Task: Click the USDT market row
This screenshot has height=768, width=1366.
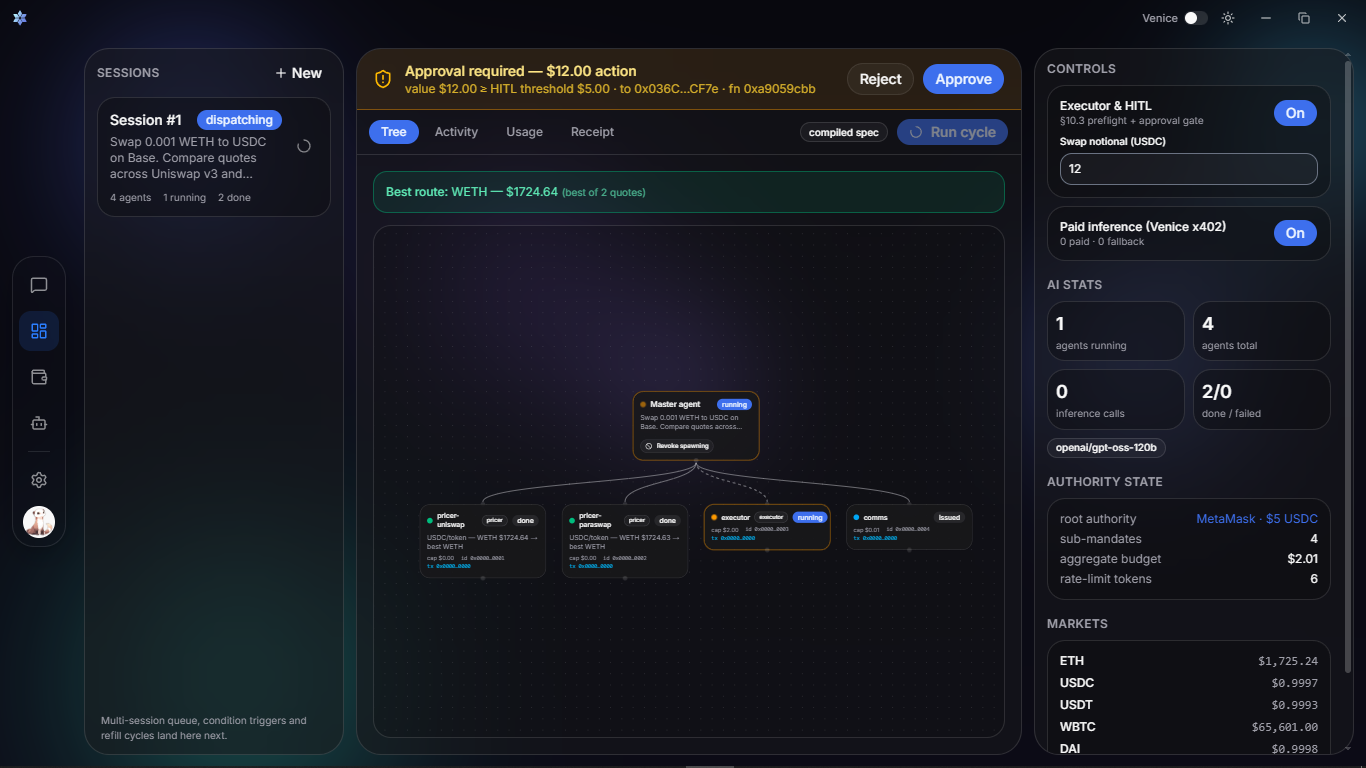Action: pos(1189,705)
